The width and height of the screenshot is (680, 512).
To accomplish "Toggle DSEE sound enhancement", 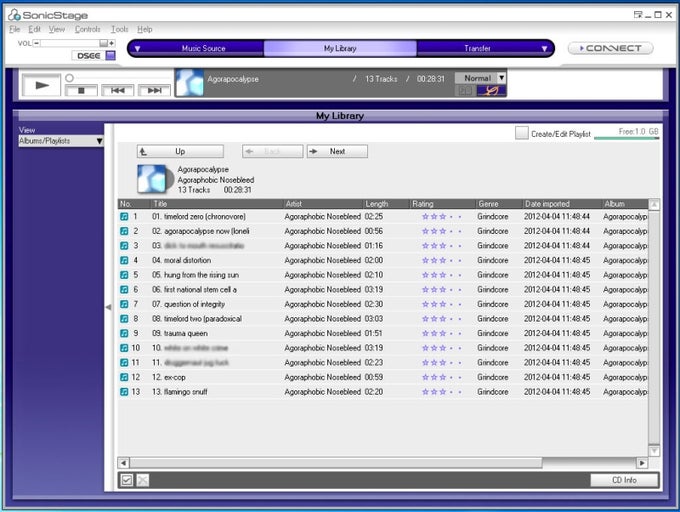I will click(94, 55).
